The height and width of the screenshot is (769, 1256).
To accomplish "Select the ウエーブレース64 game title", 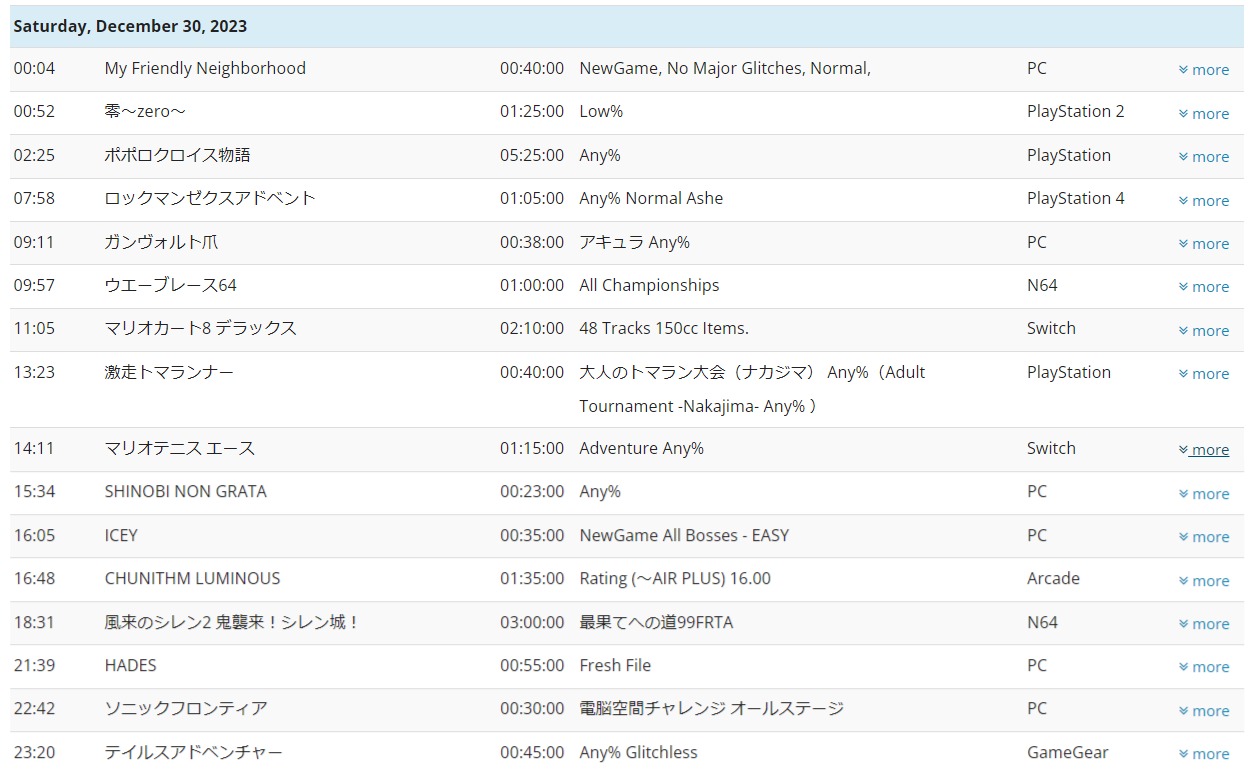I will point(170,285).
